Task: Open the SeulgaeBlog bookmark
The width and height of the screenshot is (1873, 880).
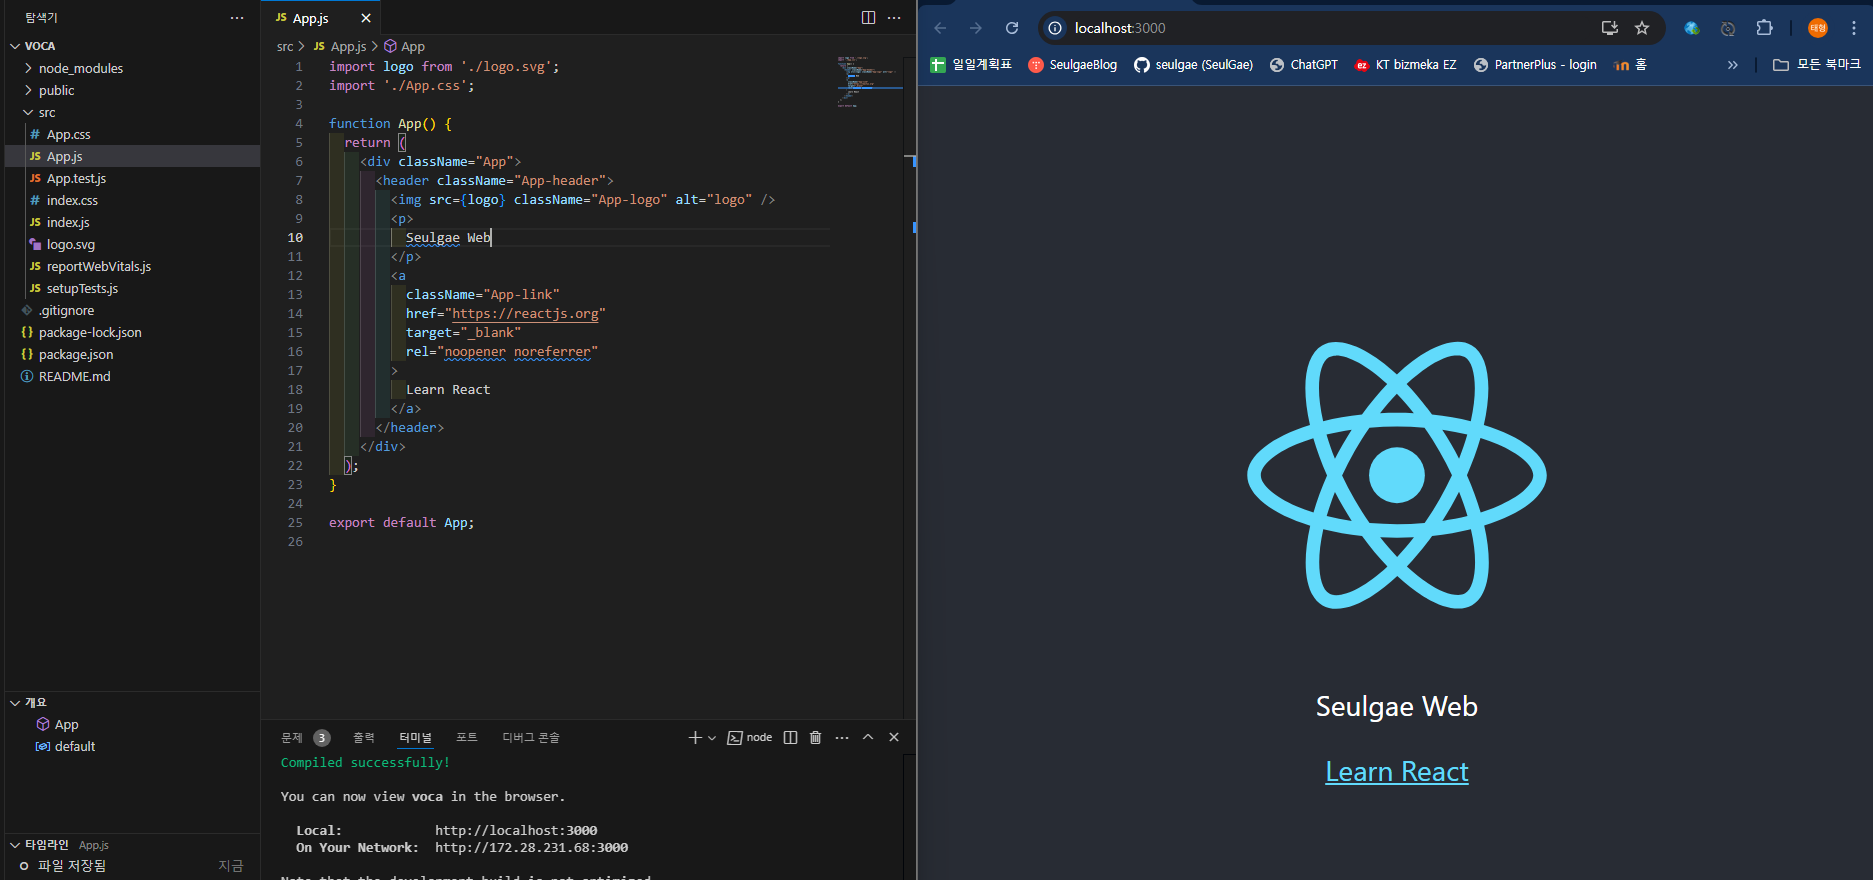Action: pyautogui.click(x=1073, y=65)
